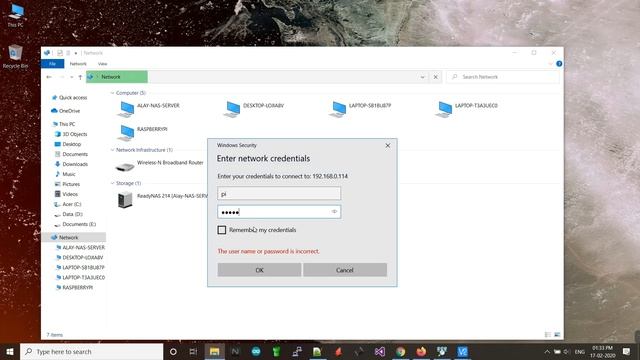Collapse the Network Infrastructure (1) group
This screenshot has width=640, height=360.
coord(113,150)
